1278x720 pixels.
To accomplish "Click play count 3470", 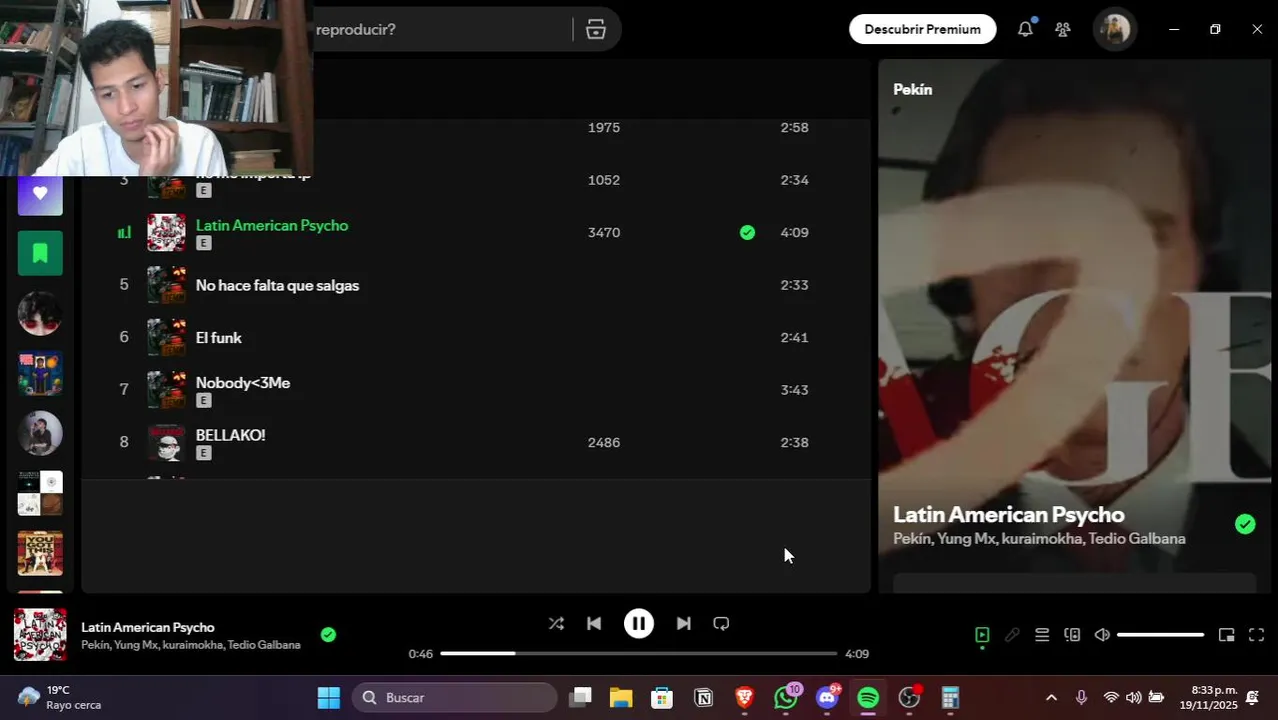I will click(604, 232).
